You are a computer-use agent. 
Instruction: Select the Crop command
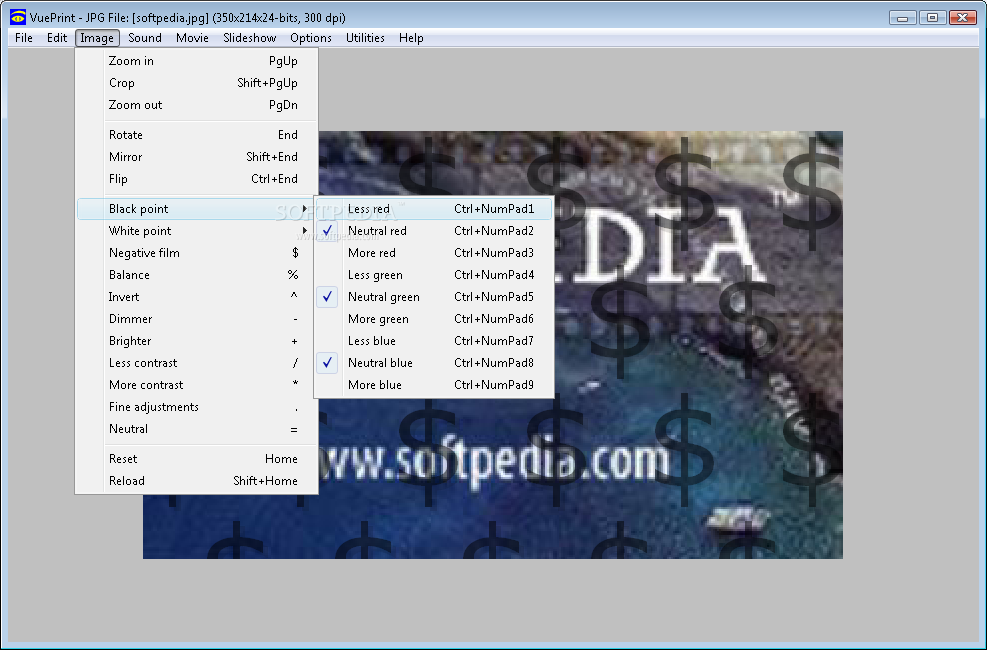(196, 83)
